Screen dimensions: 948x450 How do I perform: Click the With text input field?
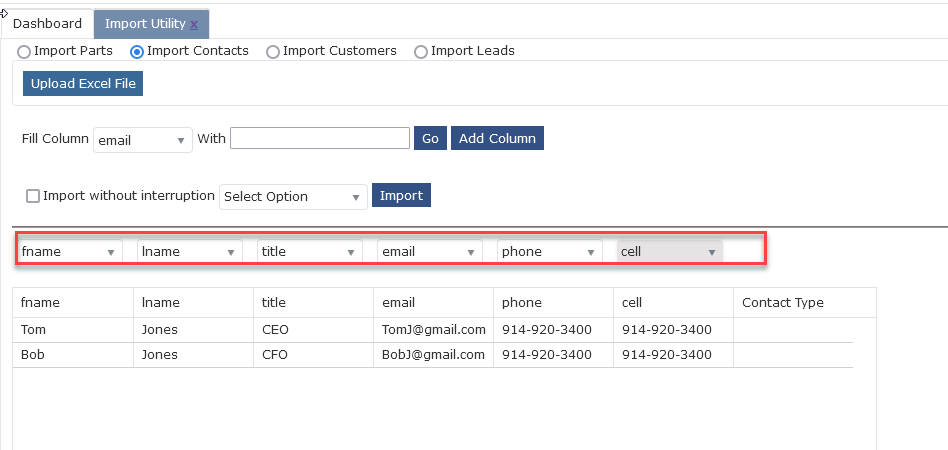point(320,138)
